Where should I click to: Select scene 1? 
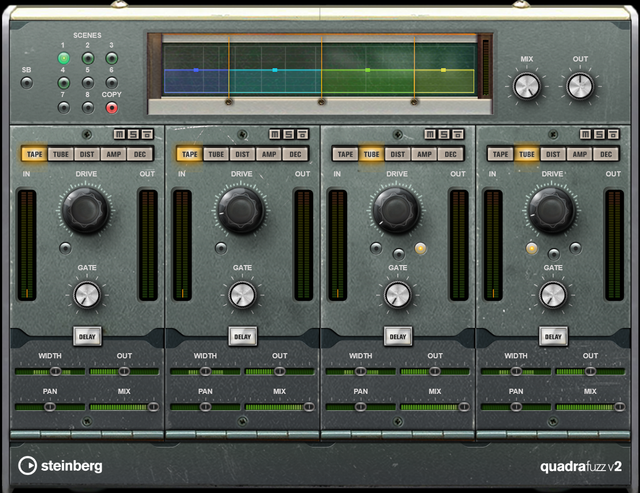point(63,58)
